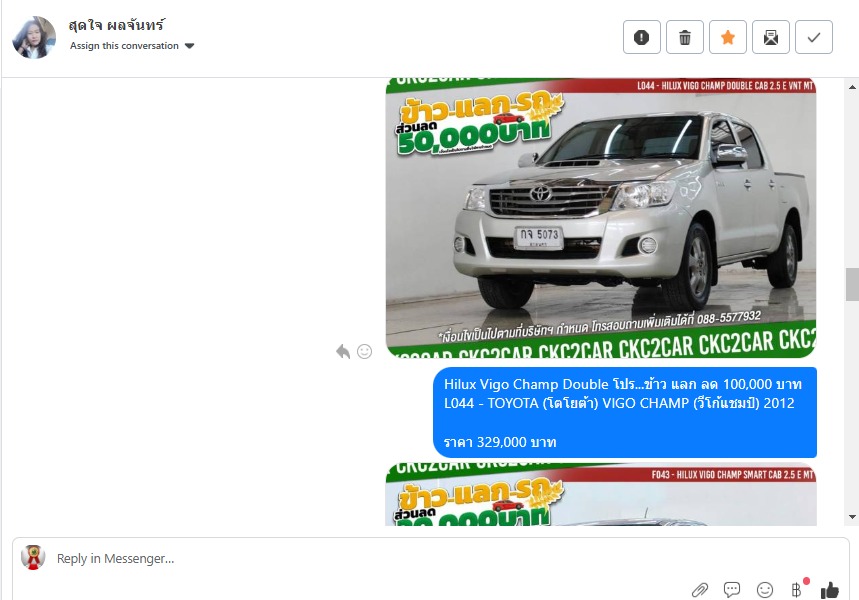The width and height of the screenshot is (859, 600).
Task: Click the customer name สุดใจ ผลจันทร์
Action: pos(116,25)
